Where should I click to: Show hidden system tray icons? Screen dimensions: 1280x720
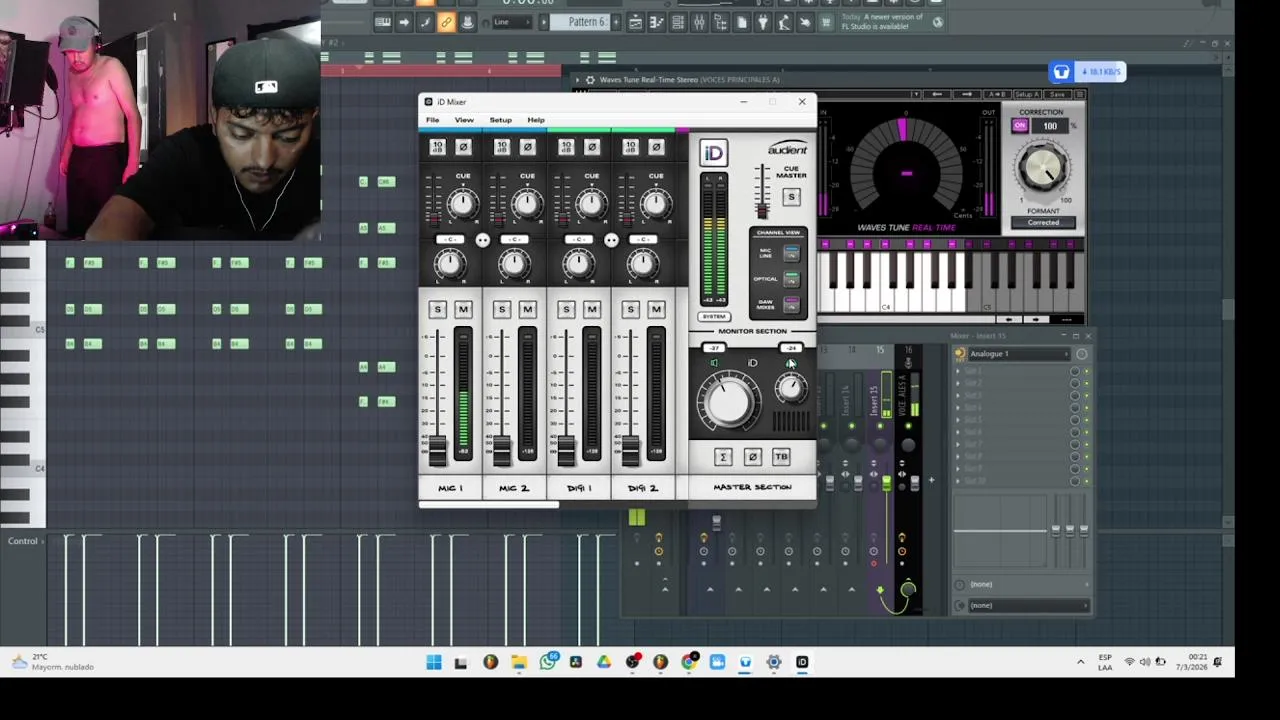1080,662
